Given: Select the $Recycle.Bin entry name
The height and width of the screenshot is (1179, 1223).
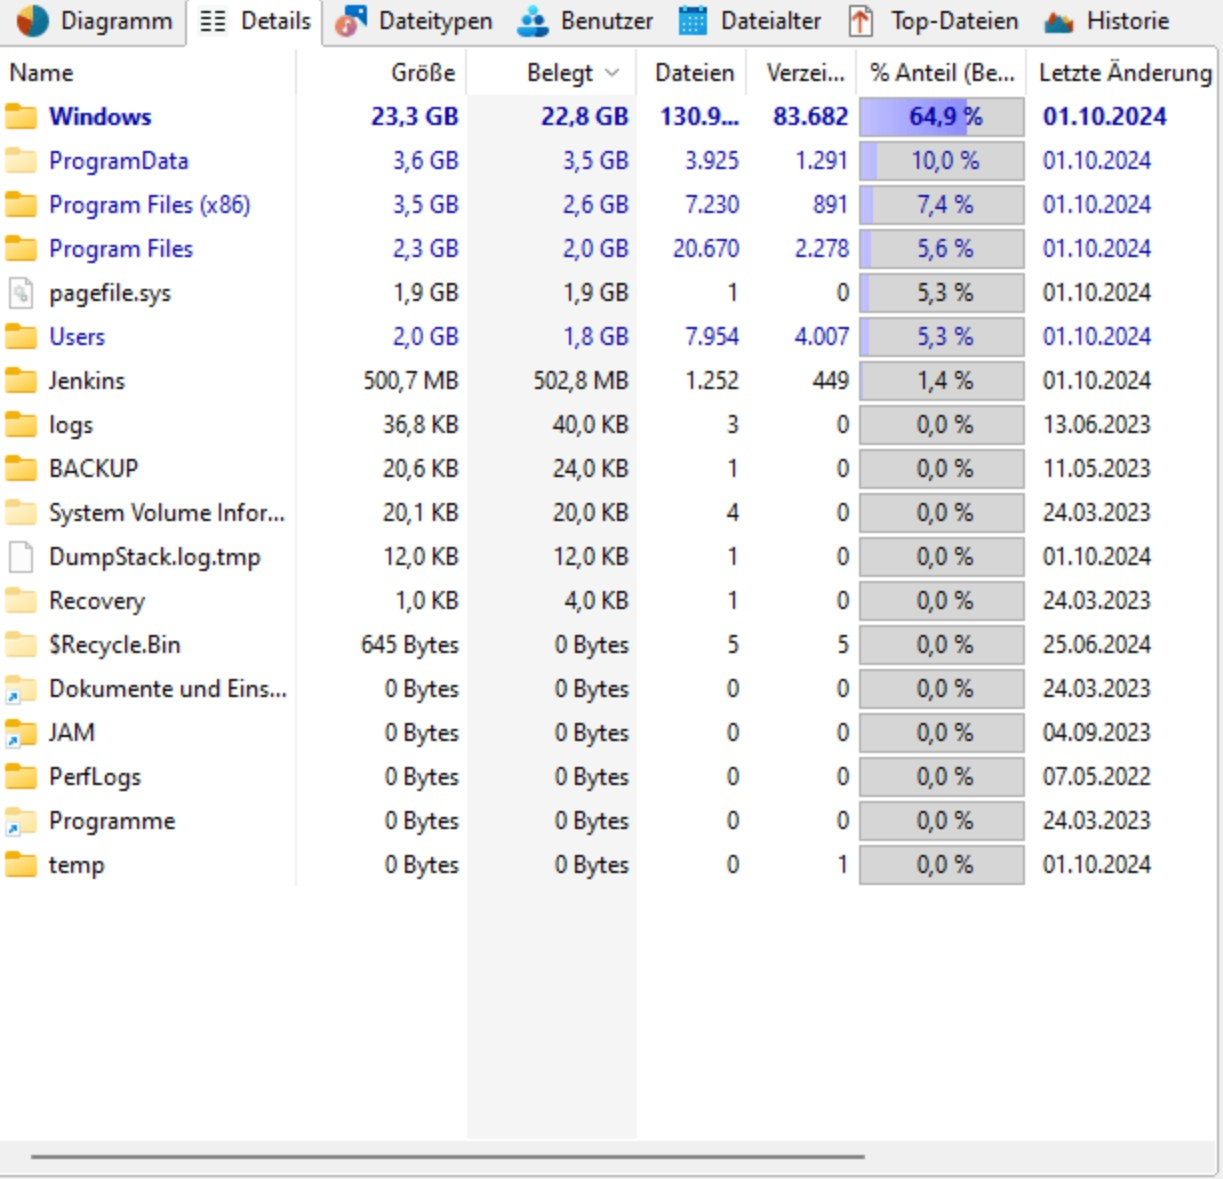Looking at the screenshot, I should [x=115, y=645].
